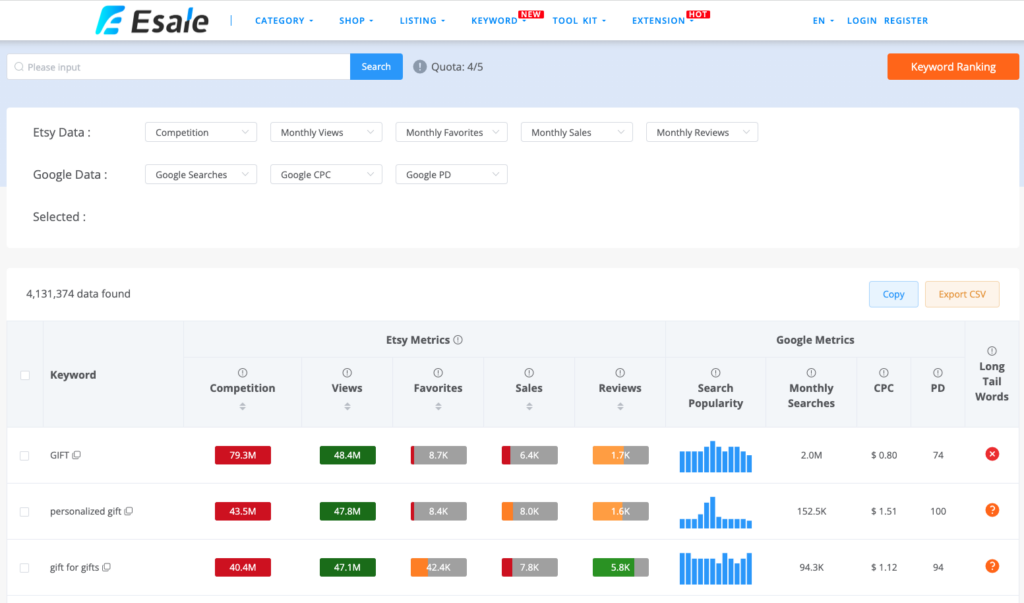Click the info icon next to Quota 4/5
The image size is (1024, 603).
(x=421, y=66)
